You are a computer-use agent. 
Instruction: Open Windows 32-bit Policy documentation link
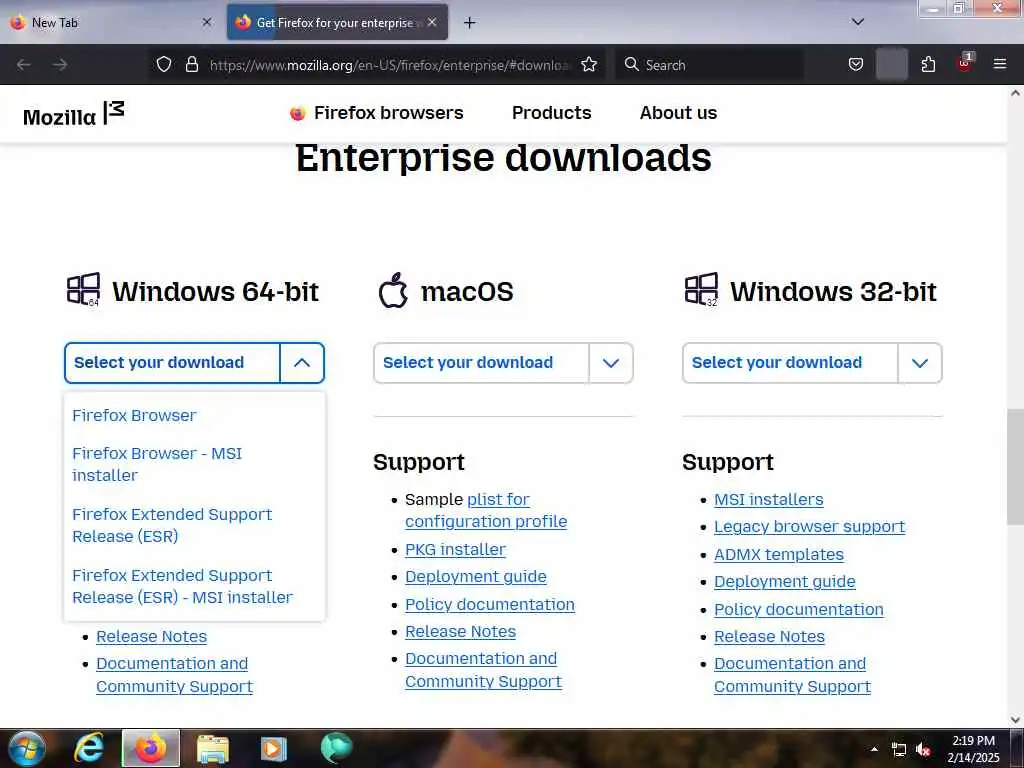[799, 609]
